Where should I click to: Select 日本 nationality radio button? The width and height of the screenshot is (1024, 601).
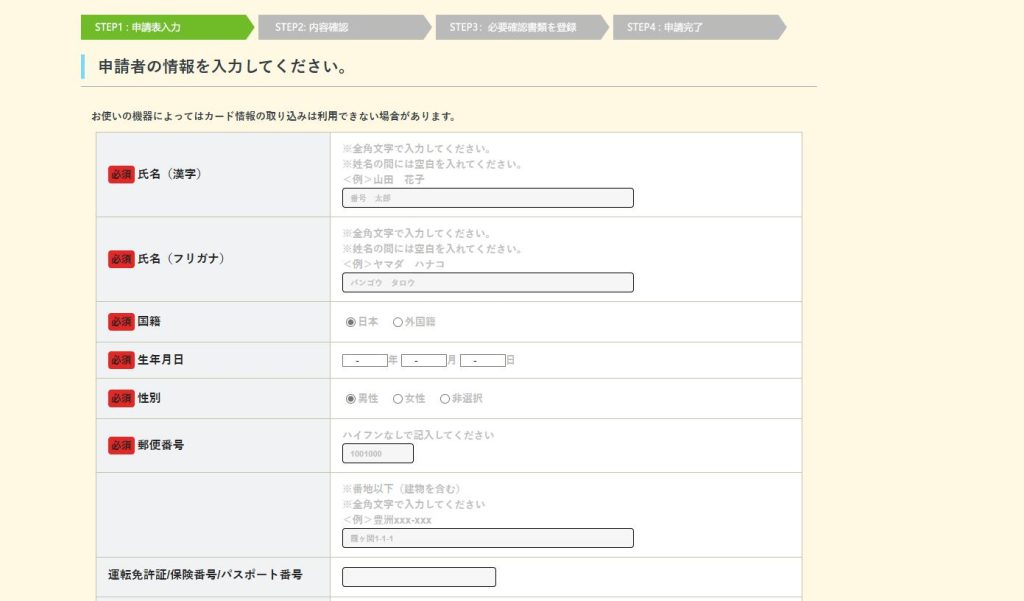tap(351, 322)
